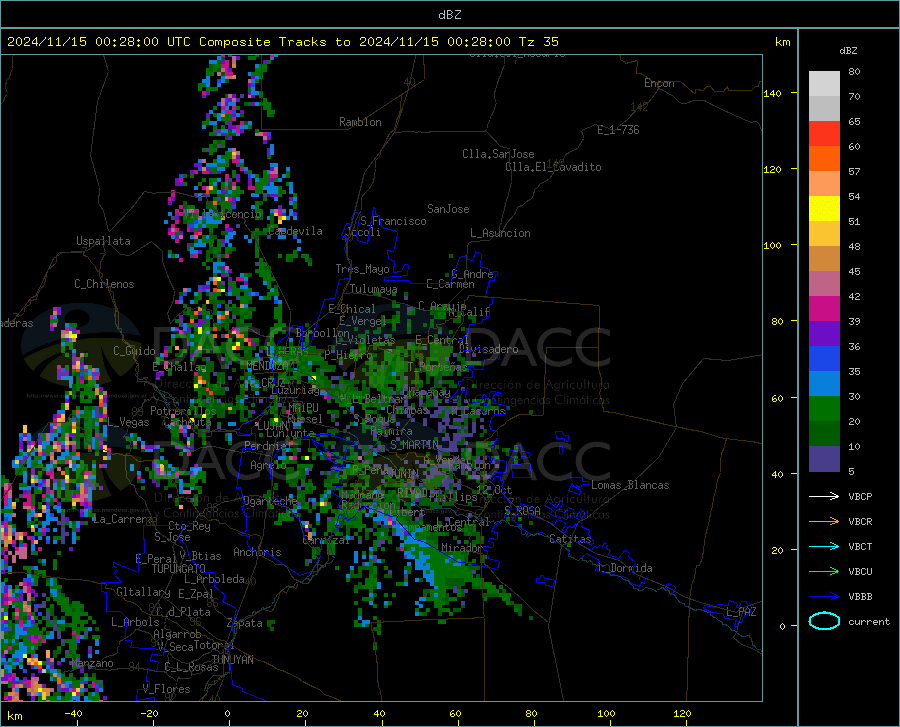Select the orange 57 dBZ color swatch
This screenshot has width=900, height=727.
(x=824, y=159)
